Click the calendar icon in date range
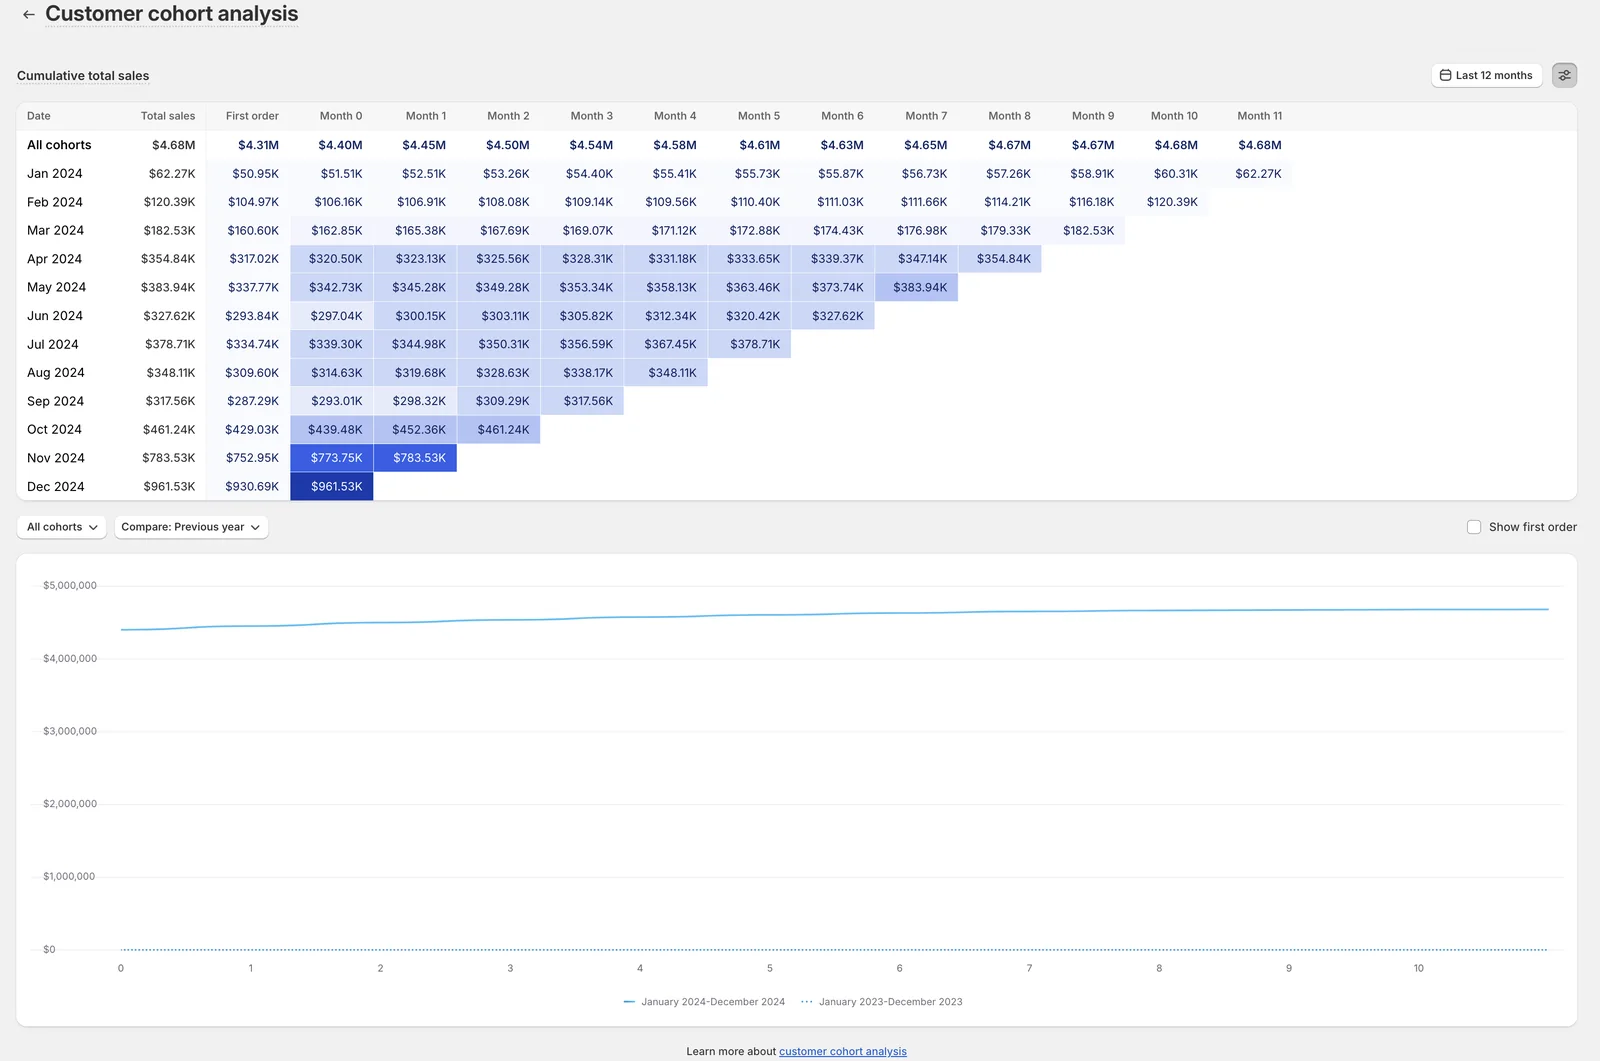 (1445, 75)
